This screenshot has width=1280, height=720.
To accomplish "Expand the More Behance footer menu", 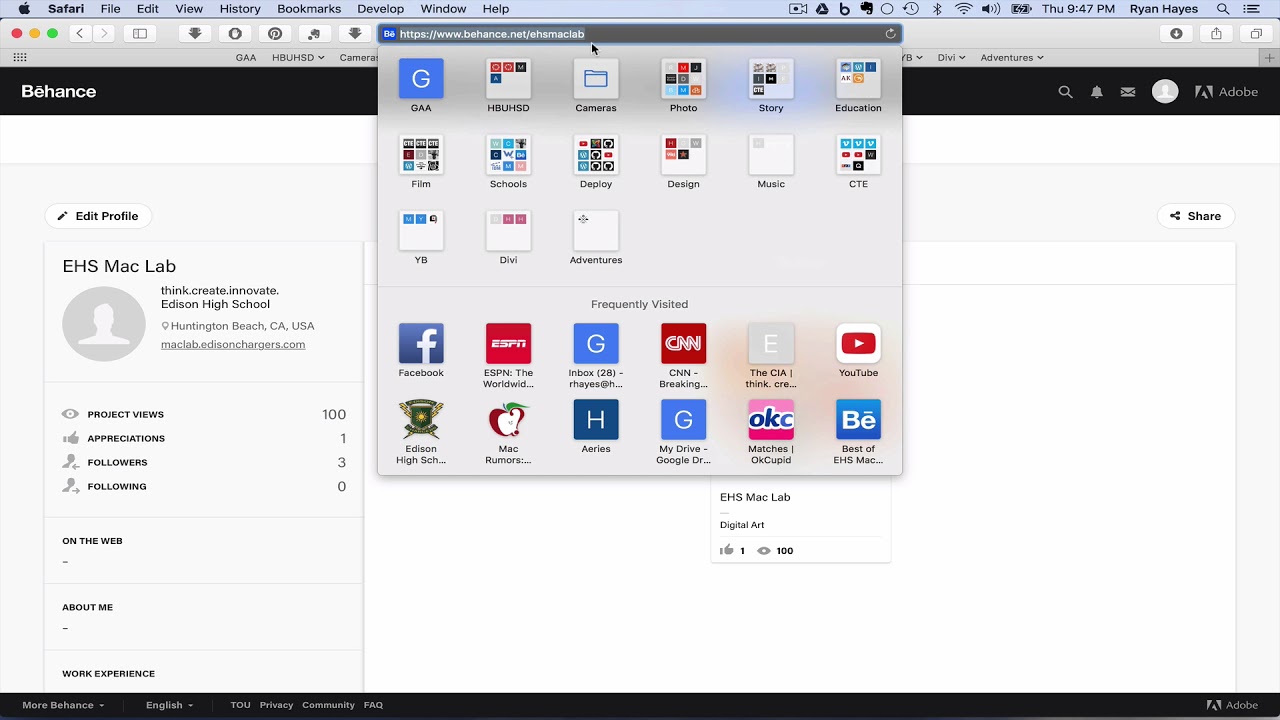I will pyautogui.click(x=63, y=705).
